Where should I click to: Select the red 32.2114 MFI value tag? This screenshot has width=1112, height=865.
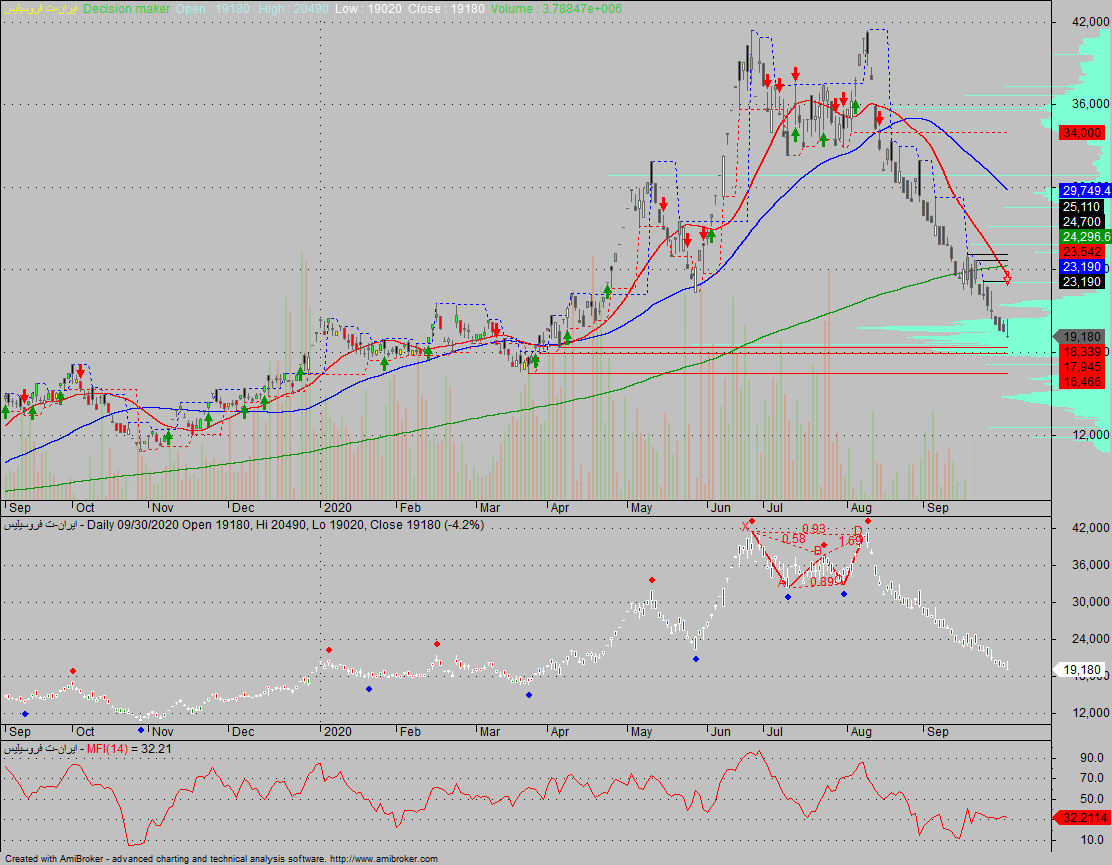1082,818
